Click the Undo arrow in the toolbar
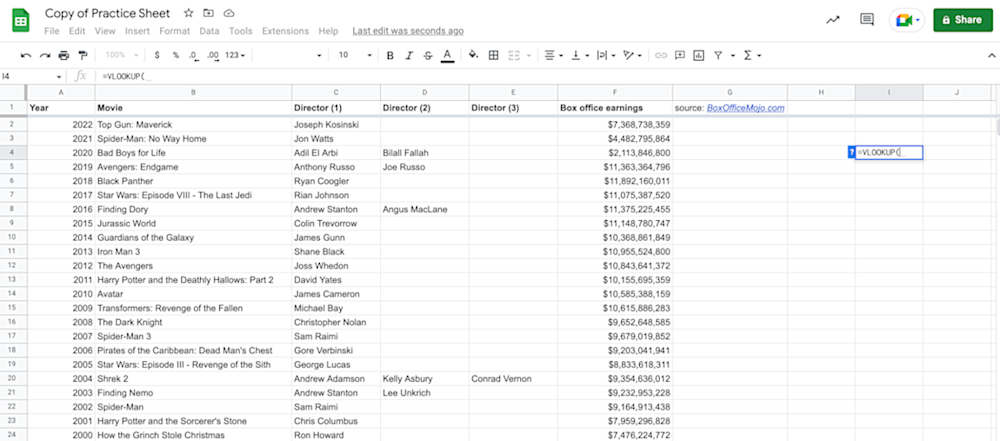 pyautogui.click(x=26, y=56)
